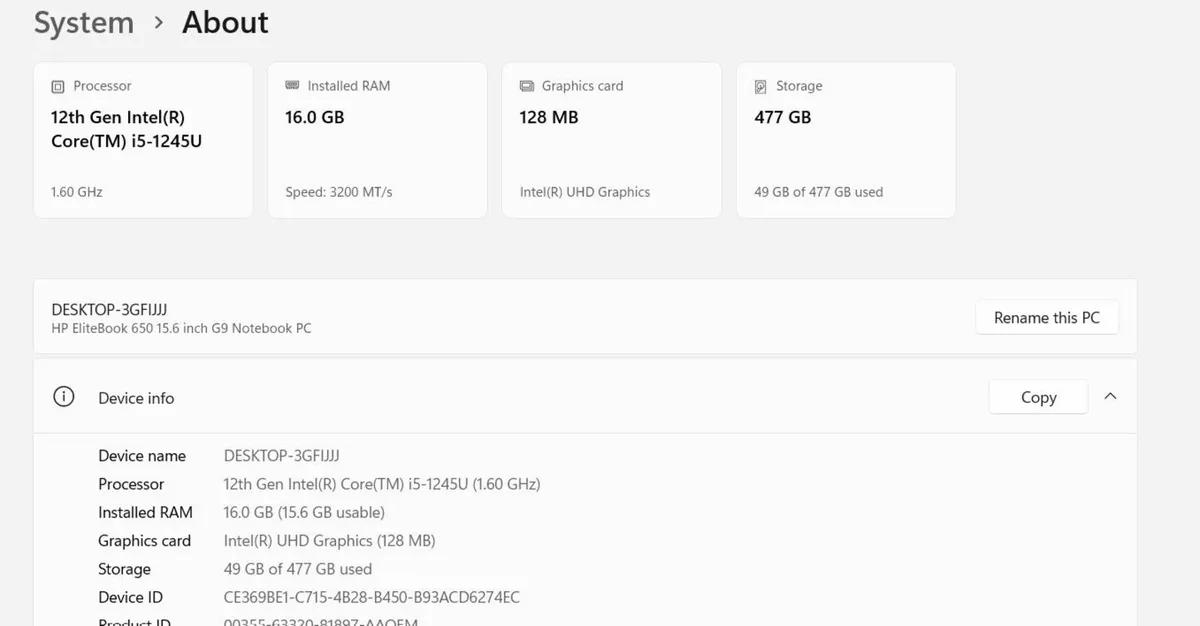
Task: Select 'Intel(R) UHD Graphics (128 MB)' value
Action: [329, 541]
